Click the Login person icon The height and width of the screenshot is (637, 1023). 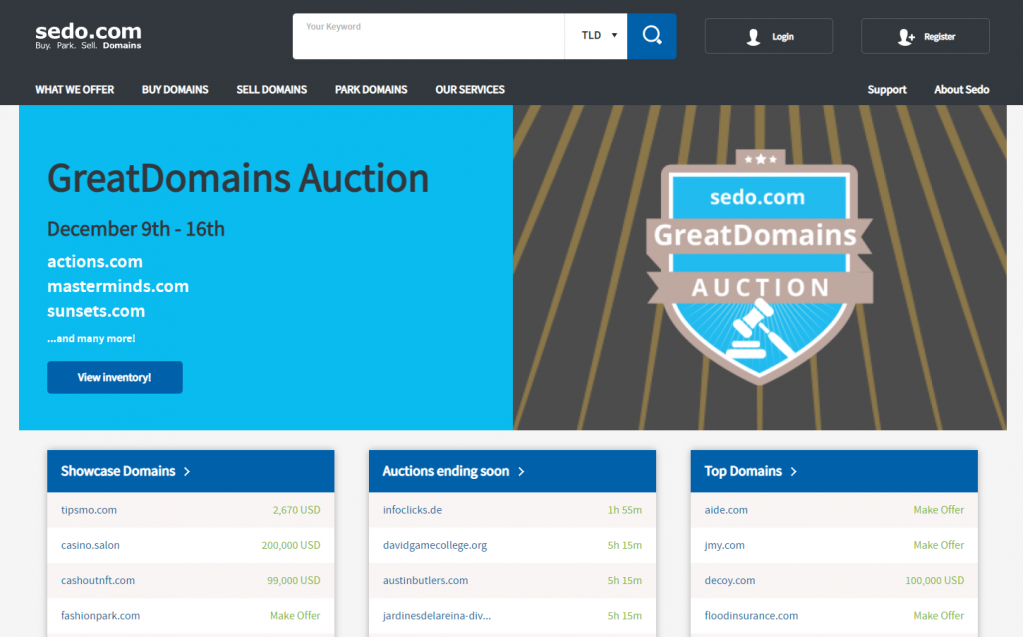[x=754, y=37]
